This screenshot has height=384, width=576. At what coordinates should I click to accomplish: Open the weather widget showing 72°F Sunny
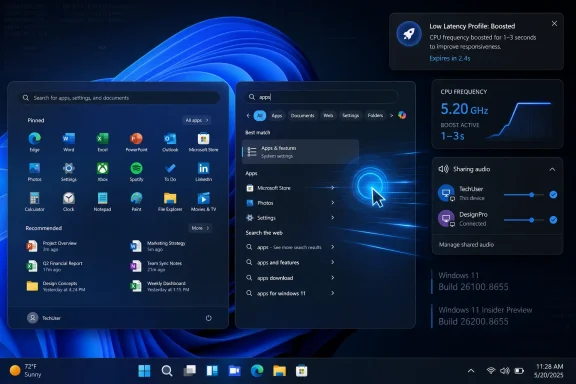pyautogui.click(x=26, y=370)
